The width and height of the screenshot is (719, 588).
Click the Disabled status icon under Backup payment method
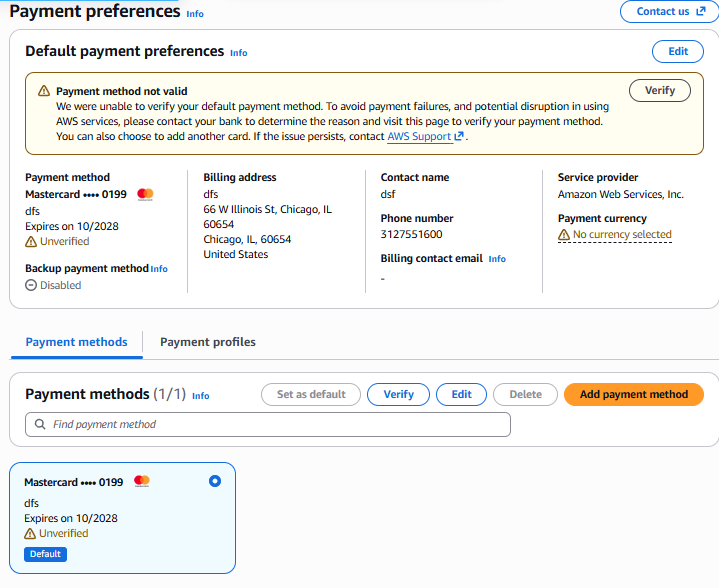click(31, 285)
